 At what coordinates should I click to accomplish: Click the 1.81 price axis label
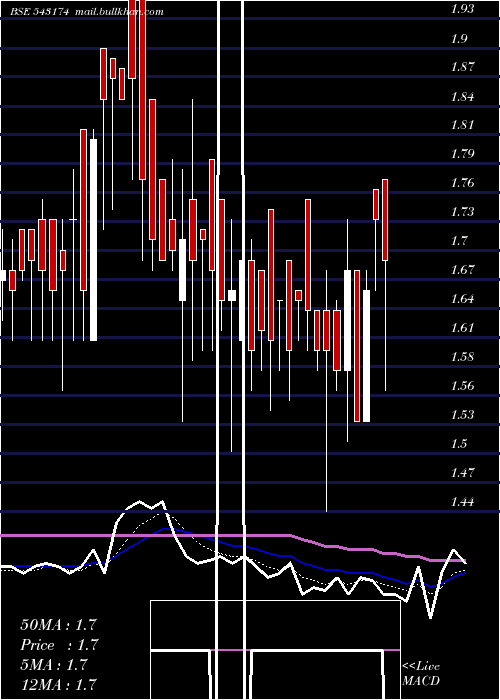tap(463, 125)
